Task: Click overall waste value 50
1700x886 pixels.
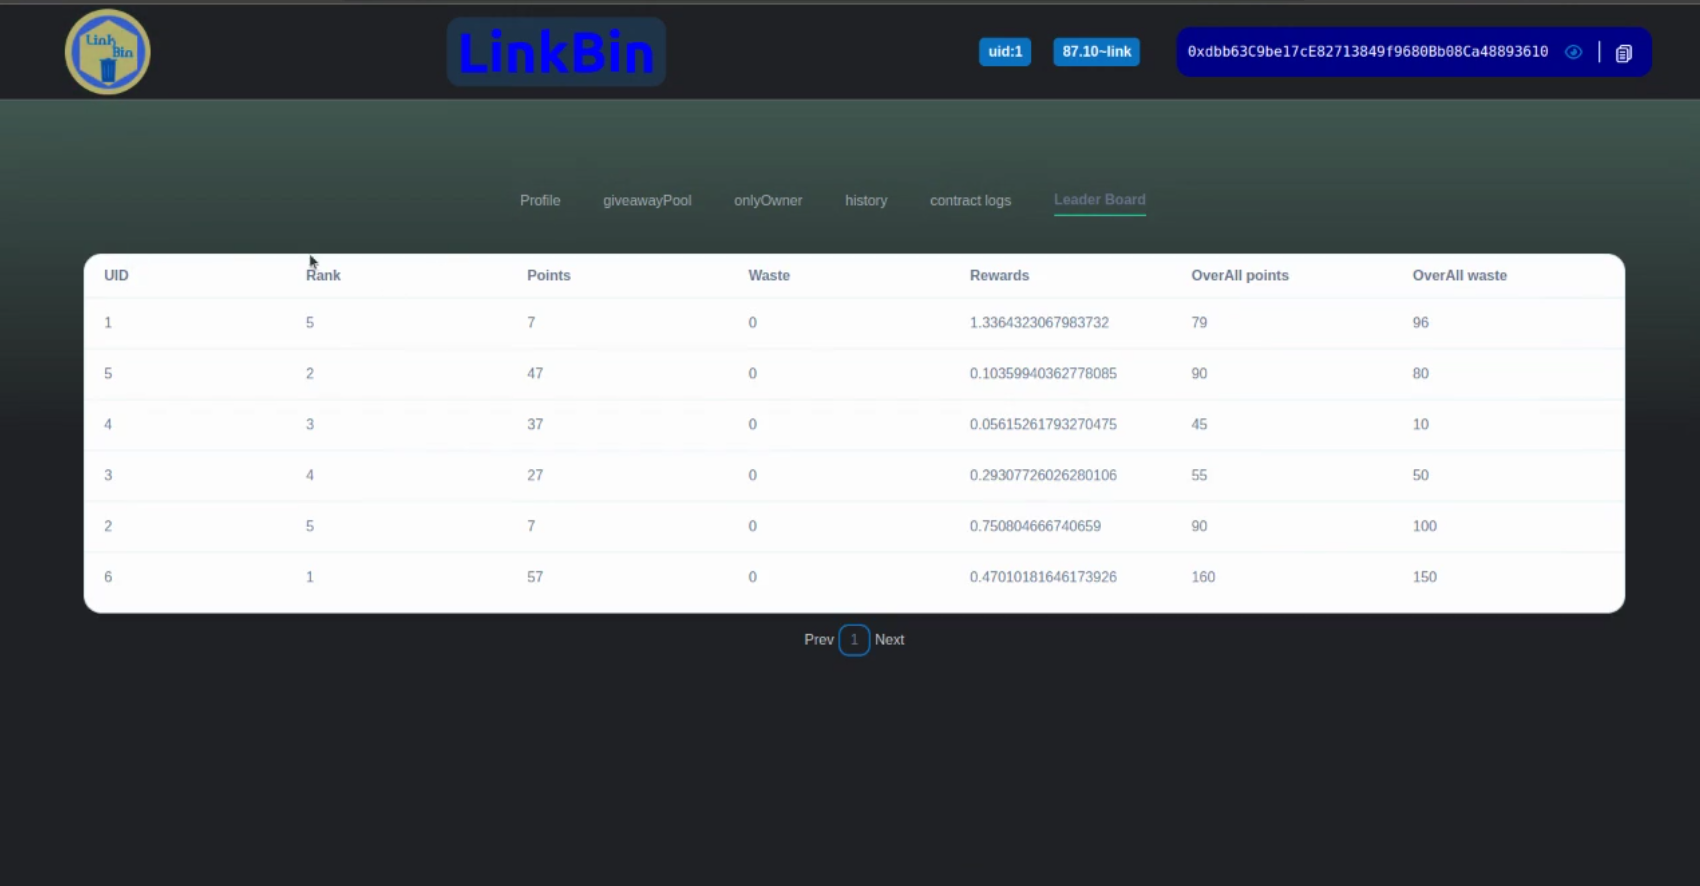Action: [x=1420, y=475]
